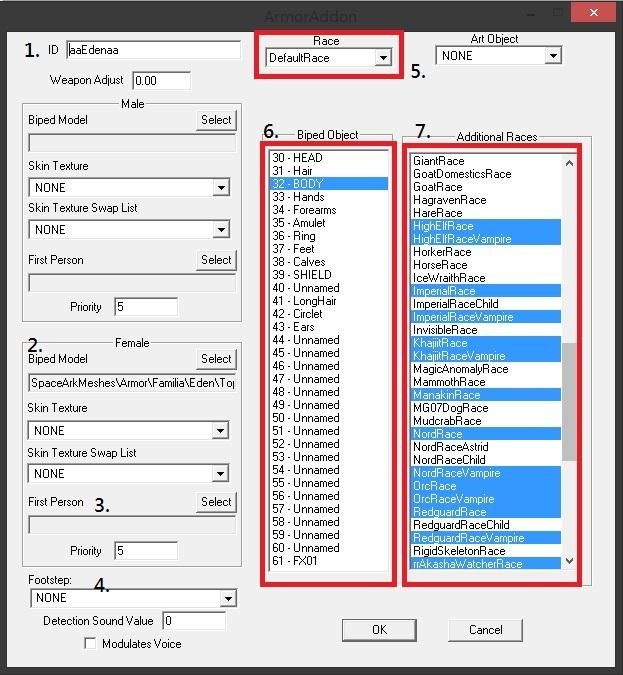Click the ID text field
623x675 pixels.
153,50
